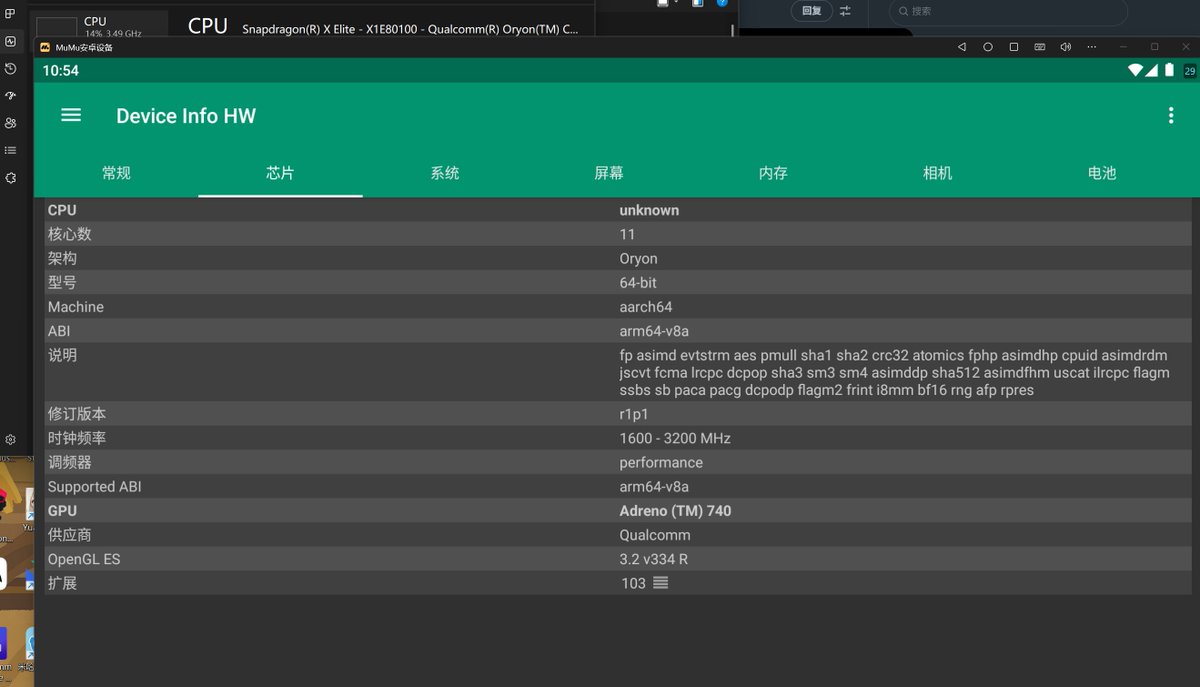Screen dimensions: 1200x687
Task: Click the Android clock showing 10:54
Action: pos(60,71)
